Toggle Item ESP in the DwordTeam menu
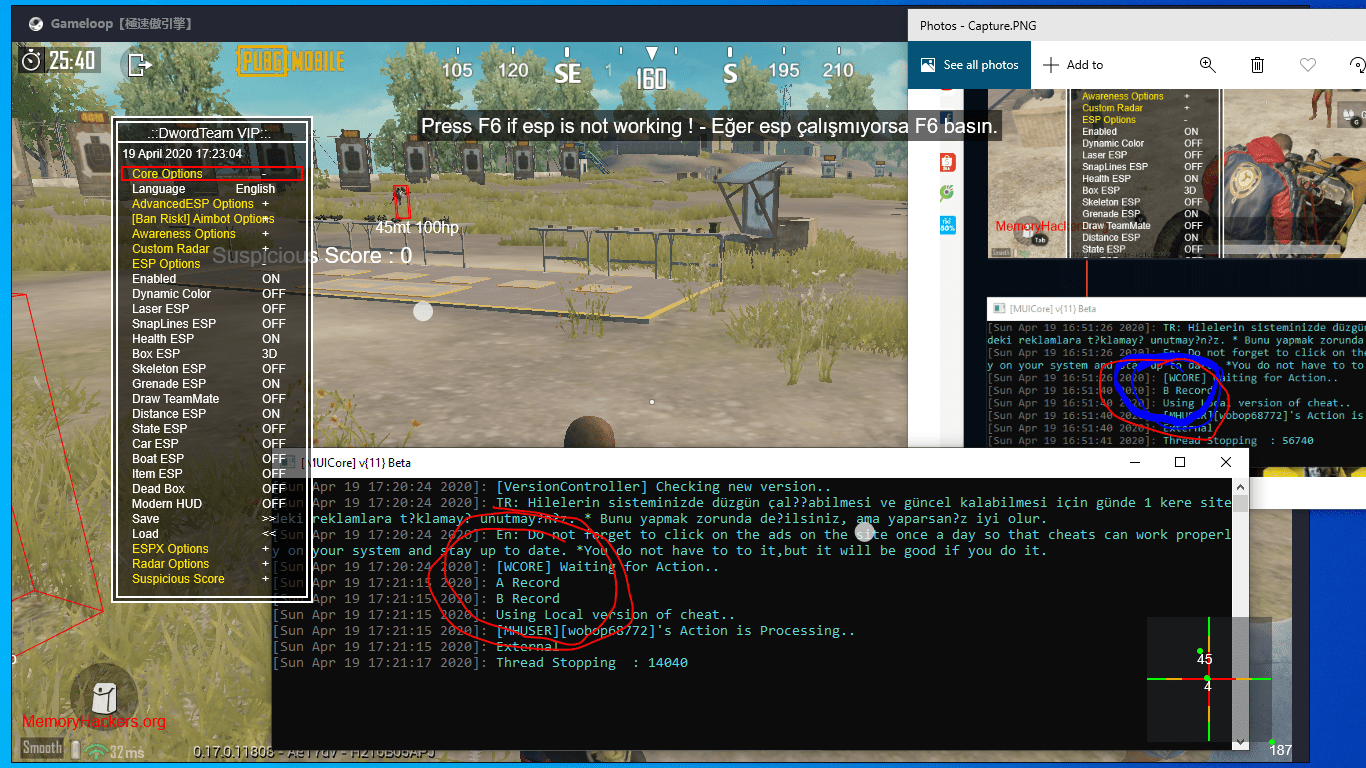The image size is (1366, 768). pyautogui.click(x=208, y=474)
